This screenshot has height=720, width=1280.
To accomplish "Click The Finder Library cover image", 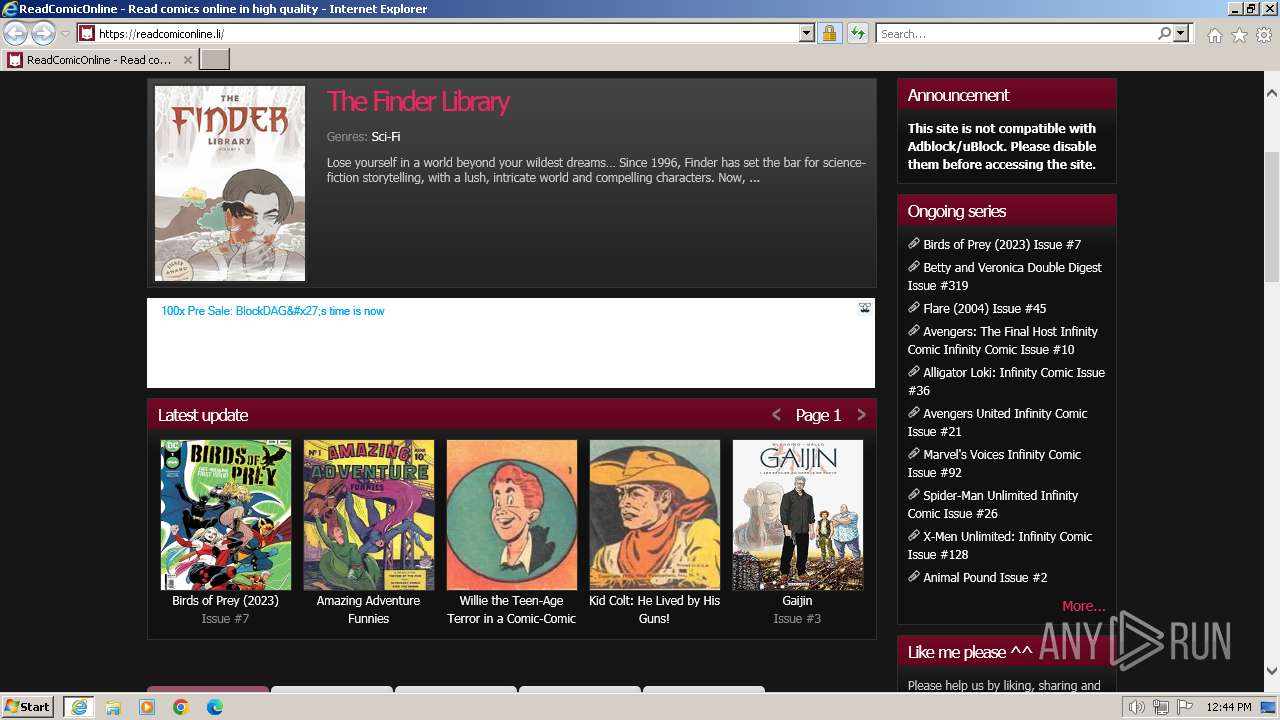I will [x=230, y=183].
